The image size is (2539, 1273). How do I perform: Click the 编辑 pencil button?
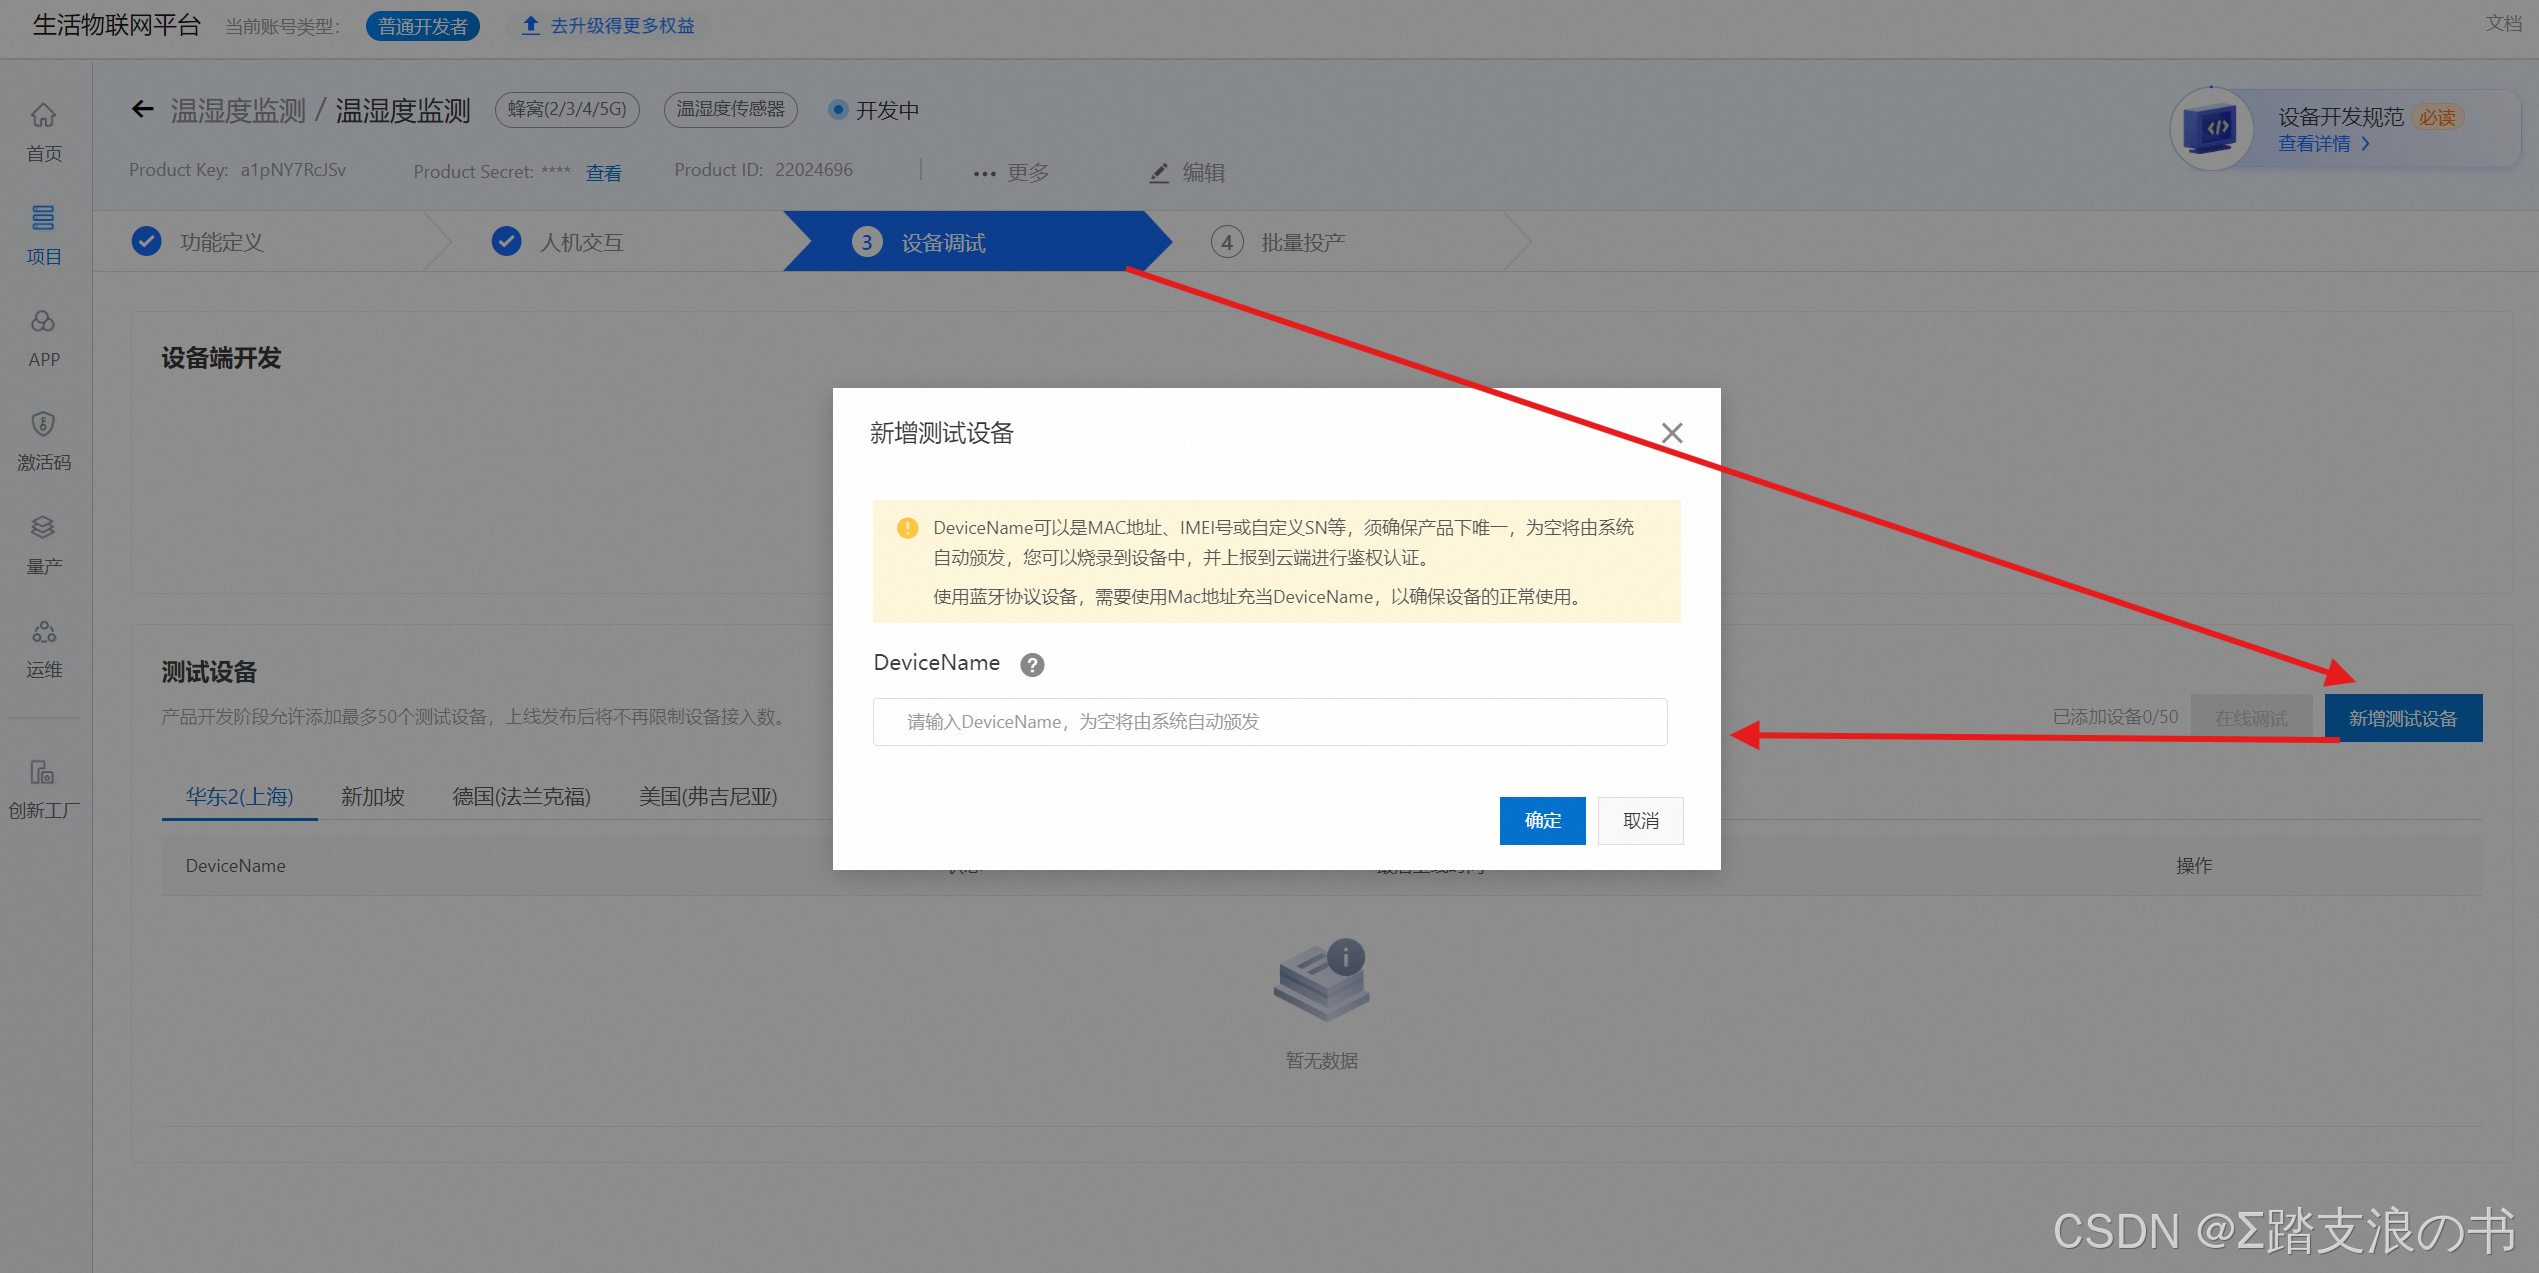point(1187,173)
